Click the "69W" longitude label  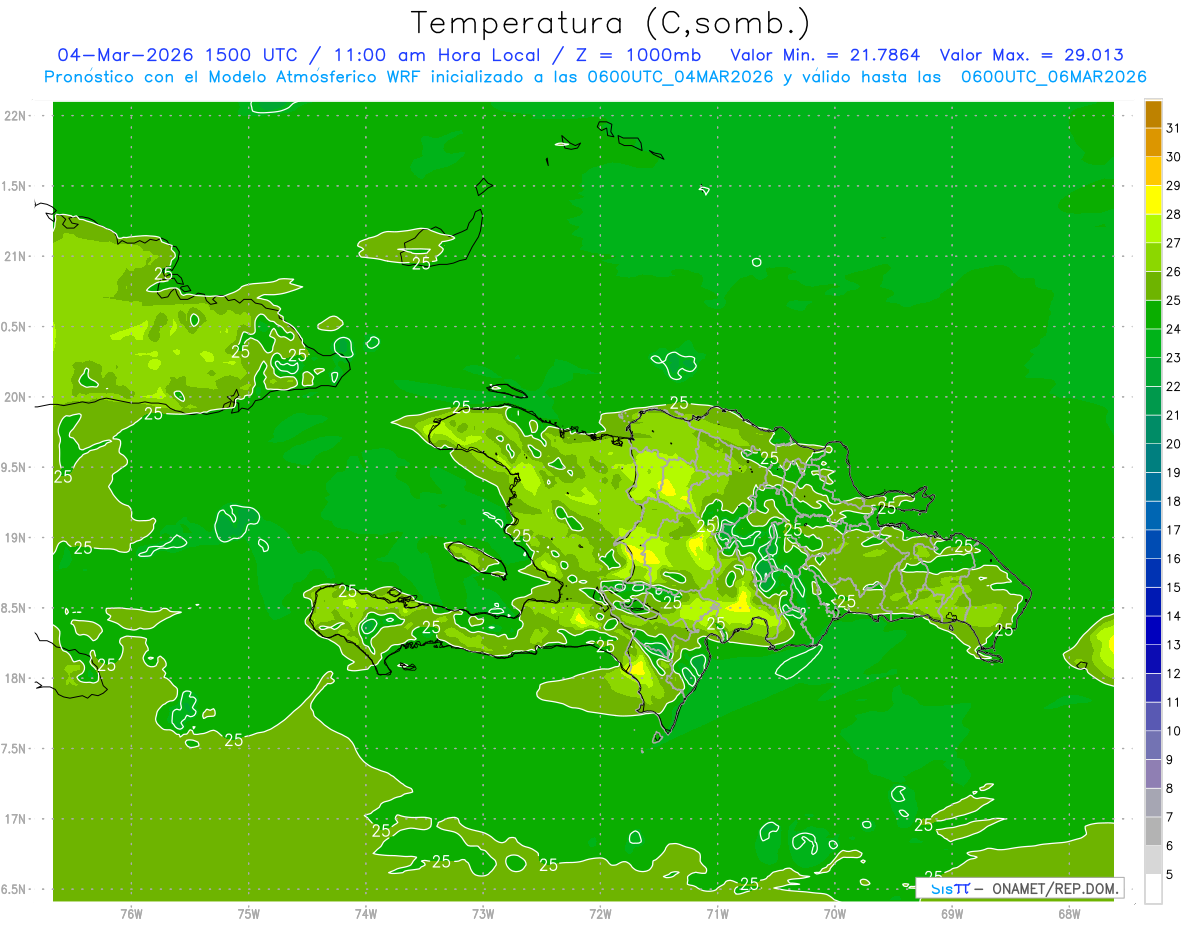[x=952, y=913]
